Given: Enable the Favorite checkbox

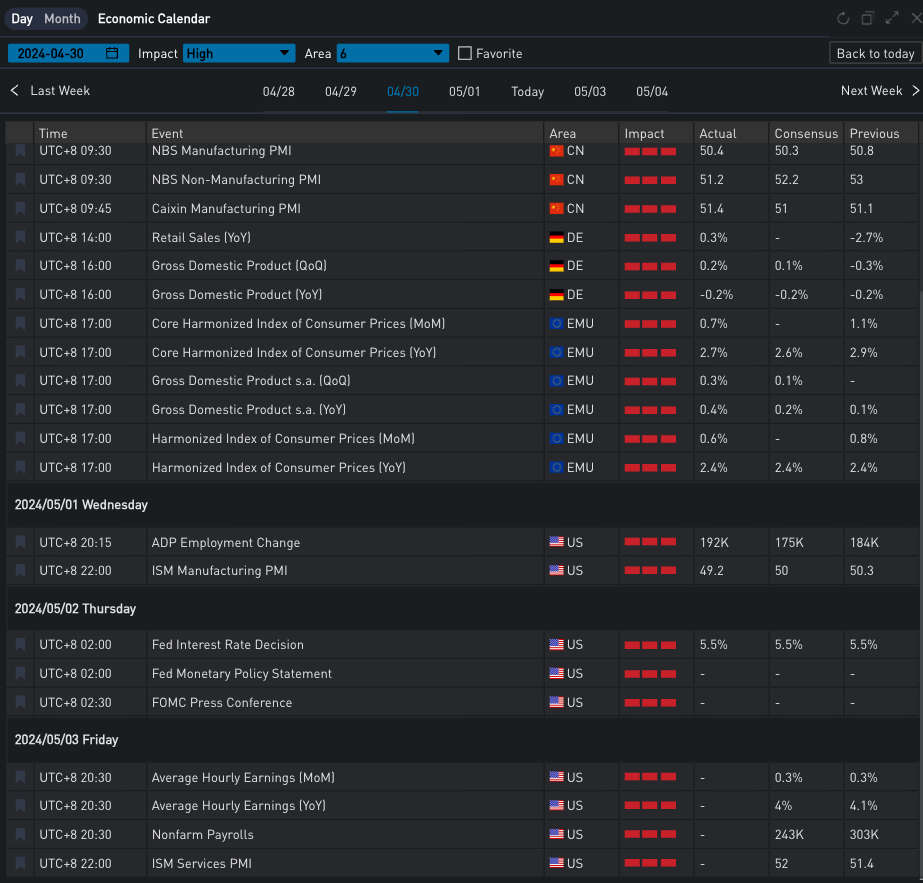Looking at the screenshot, I should coord(465,53).
